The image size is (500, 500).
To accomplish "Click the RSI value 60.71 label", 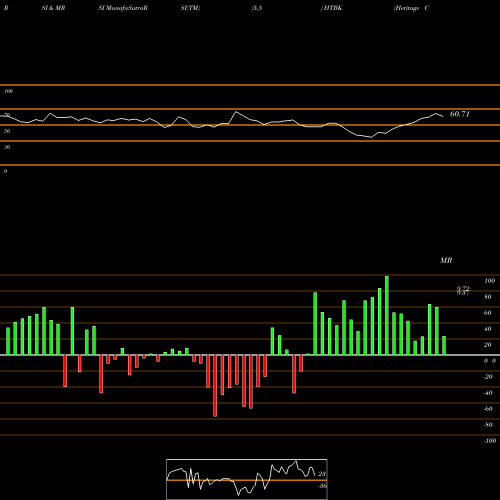I will pos(460,114).
